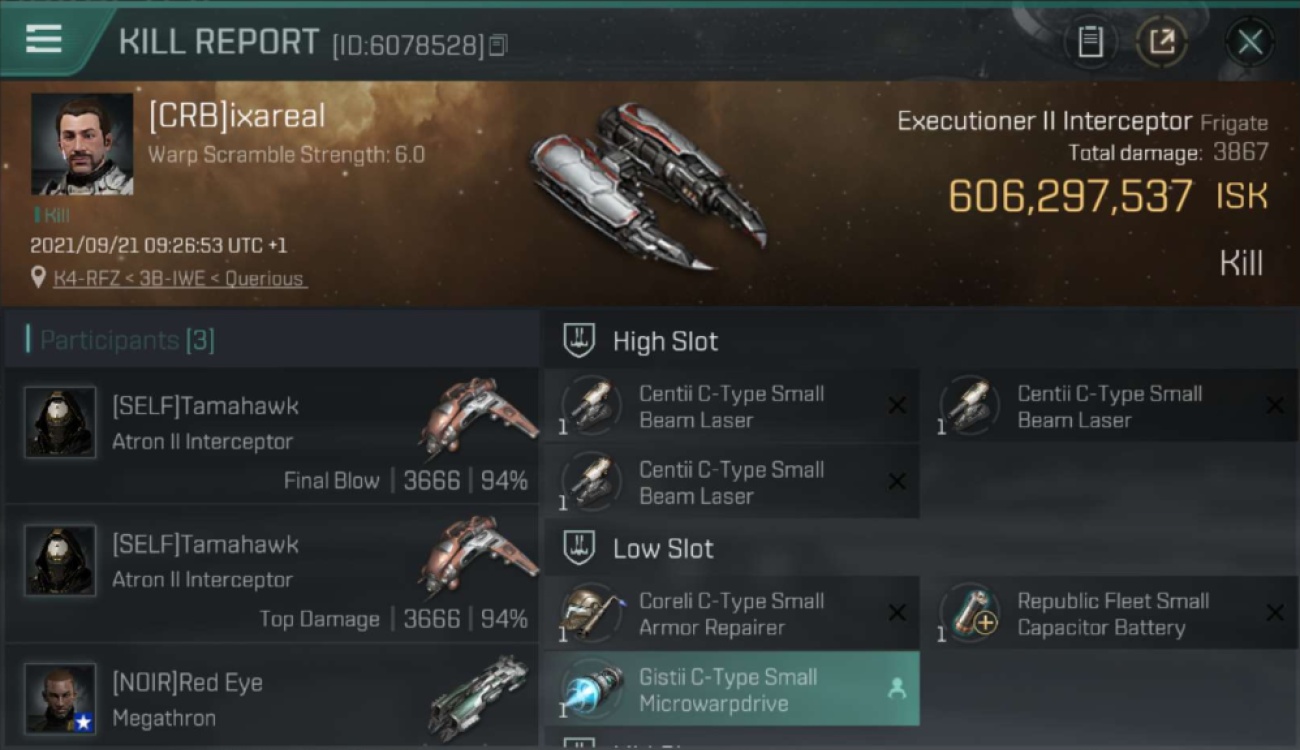Copy the kill report ID
Image resolution: width=1300 pixels, height=750 pixels.
coord(498,45)
